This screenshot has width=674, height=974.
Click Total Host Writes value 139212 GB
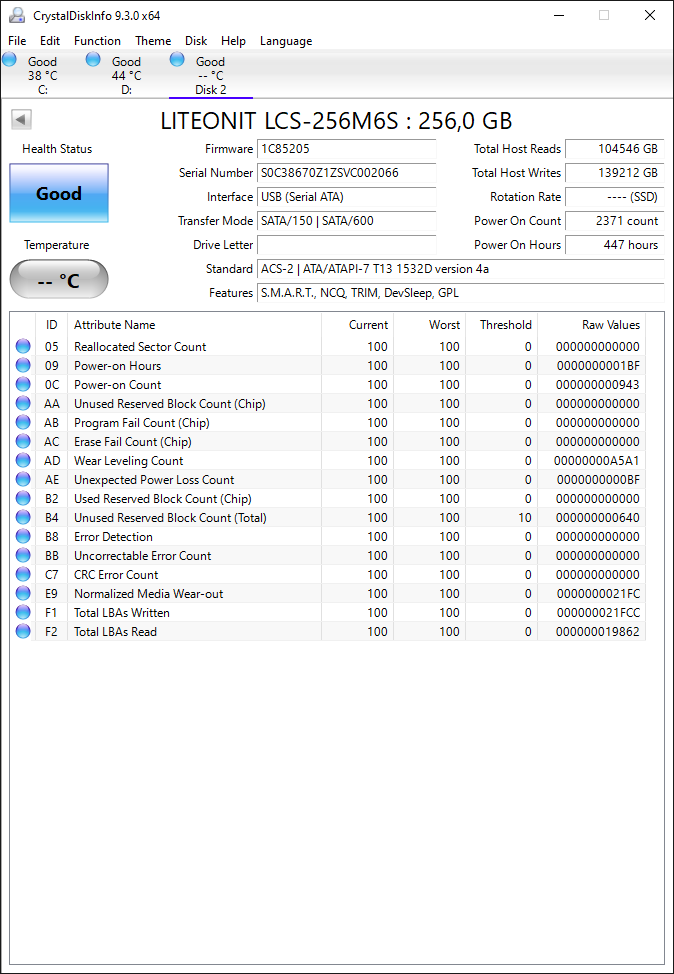(x=615, y=173)
